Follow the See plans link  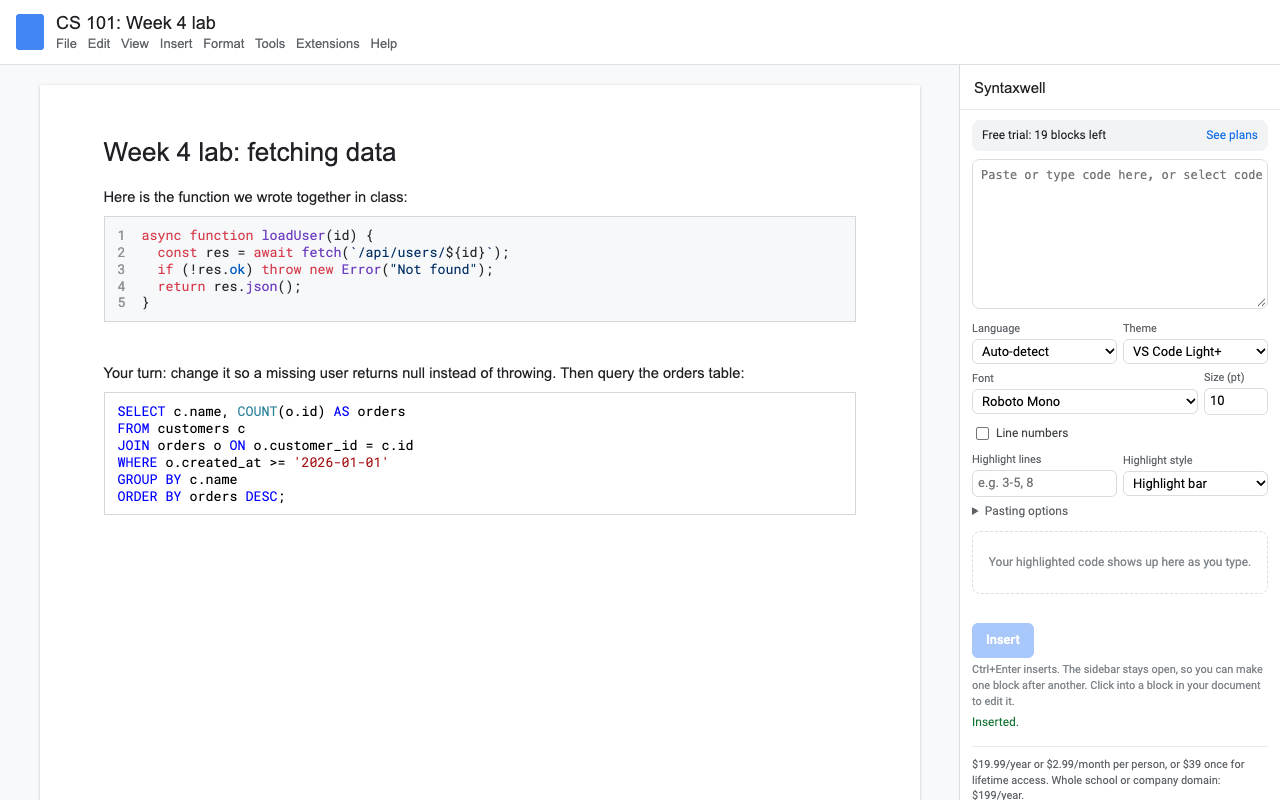pos(1232,135)
